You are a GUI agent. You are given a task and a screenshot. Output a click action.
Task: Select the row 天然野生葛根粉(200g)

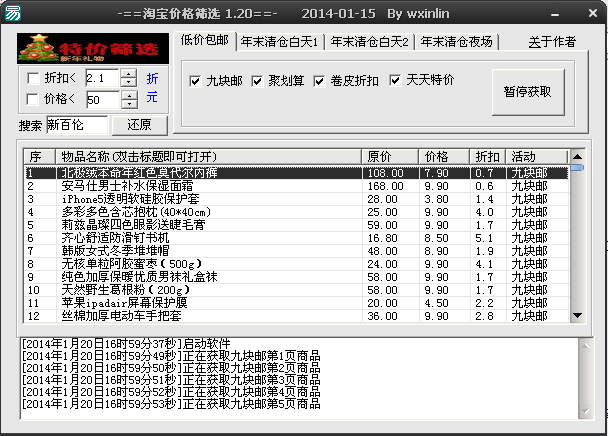point(297,290)
